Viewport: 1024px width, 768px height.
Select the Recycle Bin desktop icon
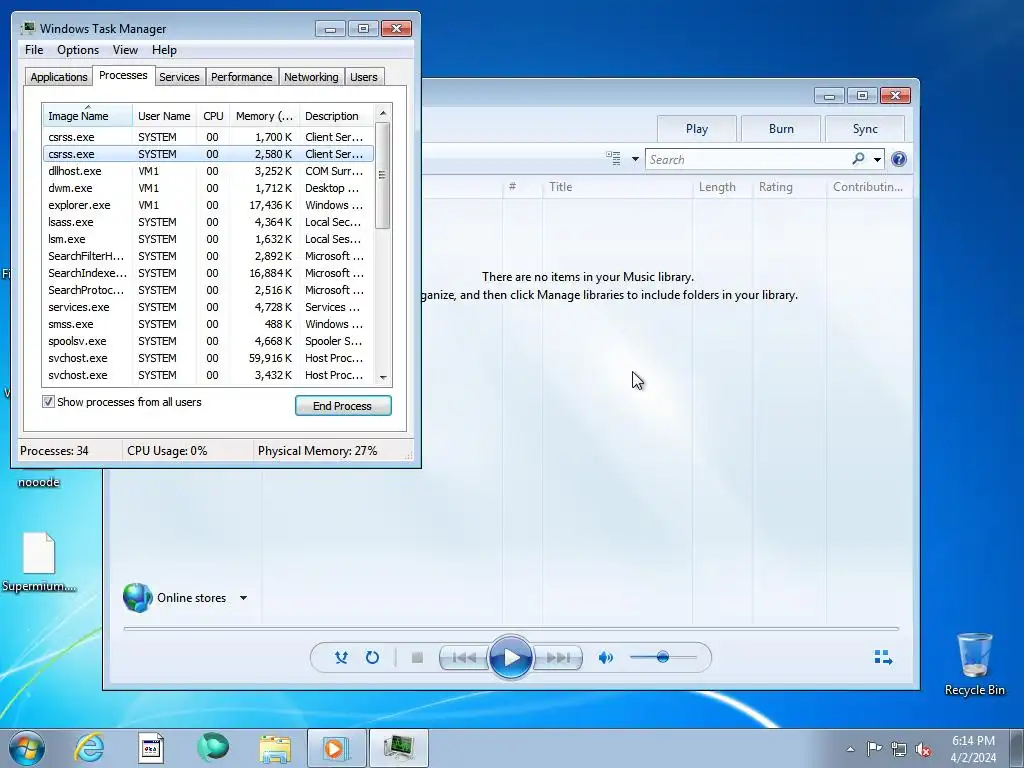974,664
